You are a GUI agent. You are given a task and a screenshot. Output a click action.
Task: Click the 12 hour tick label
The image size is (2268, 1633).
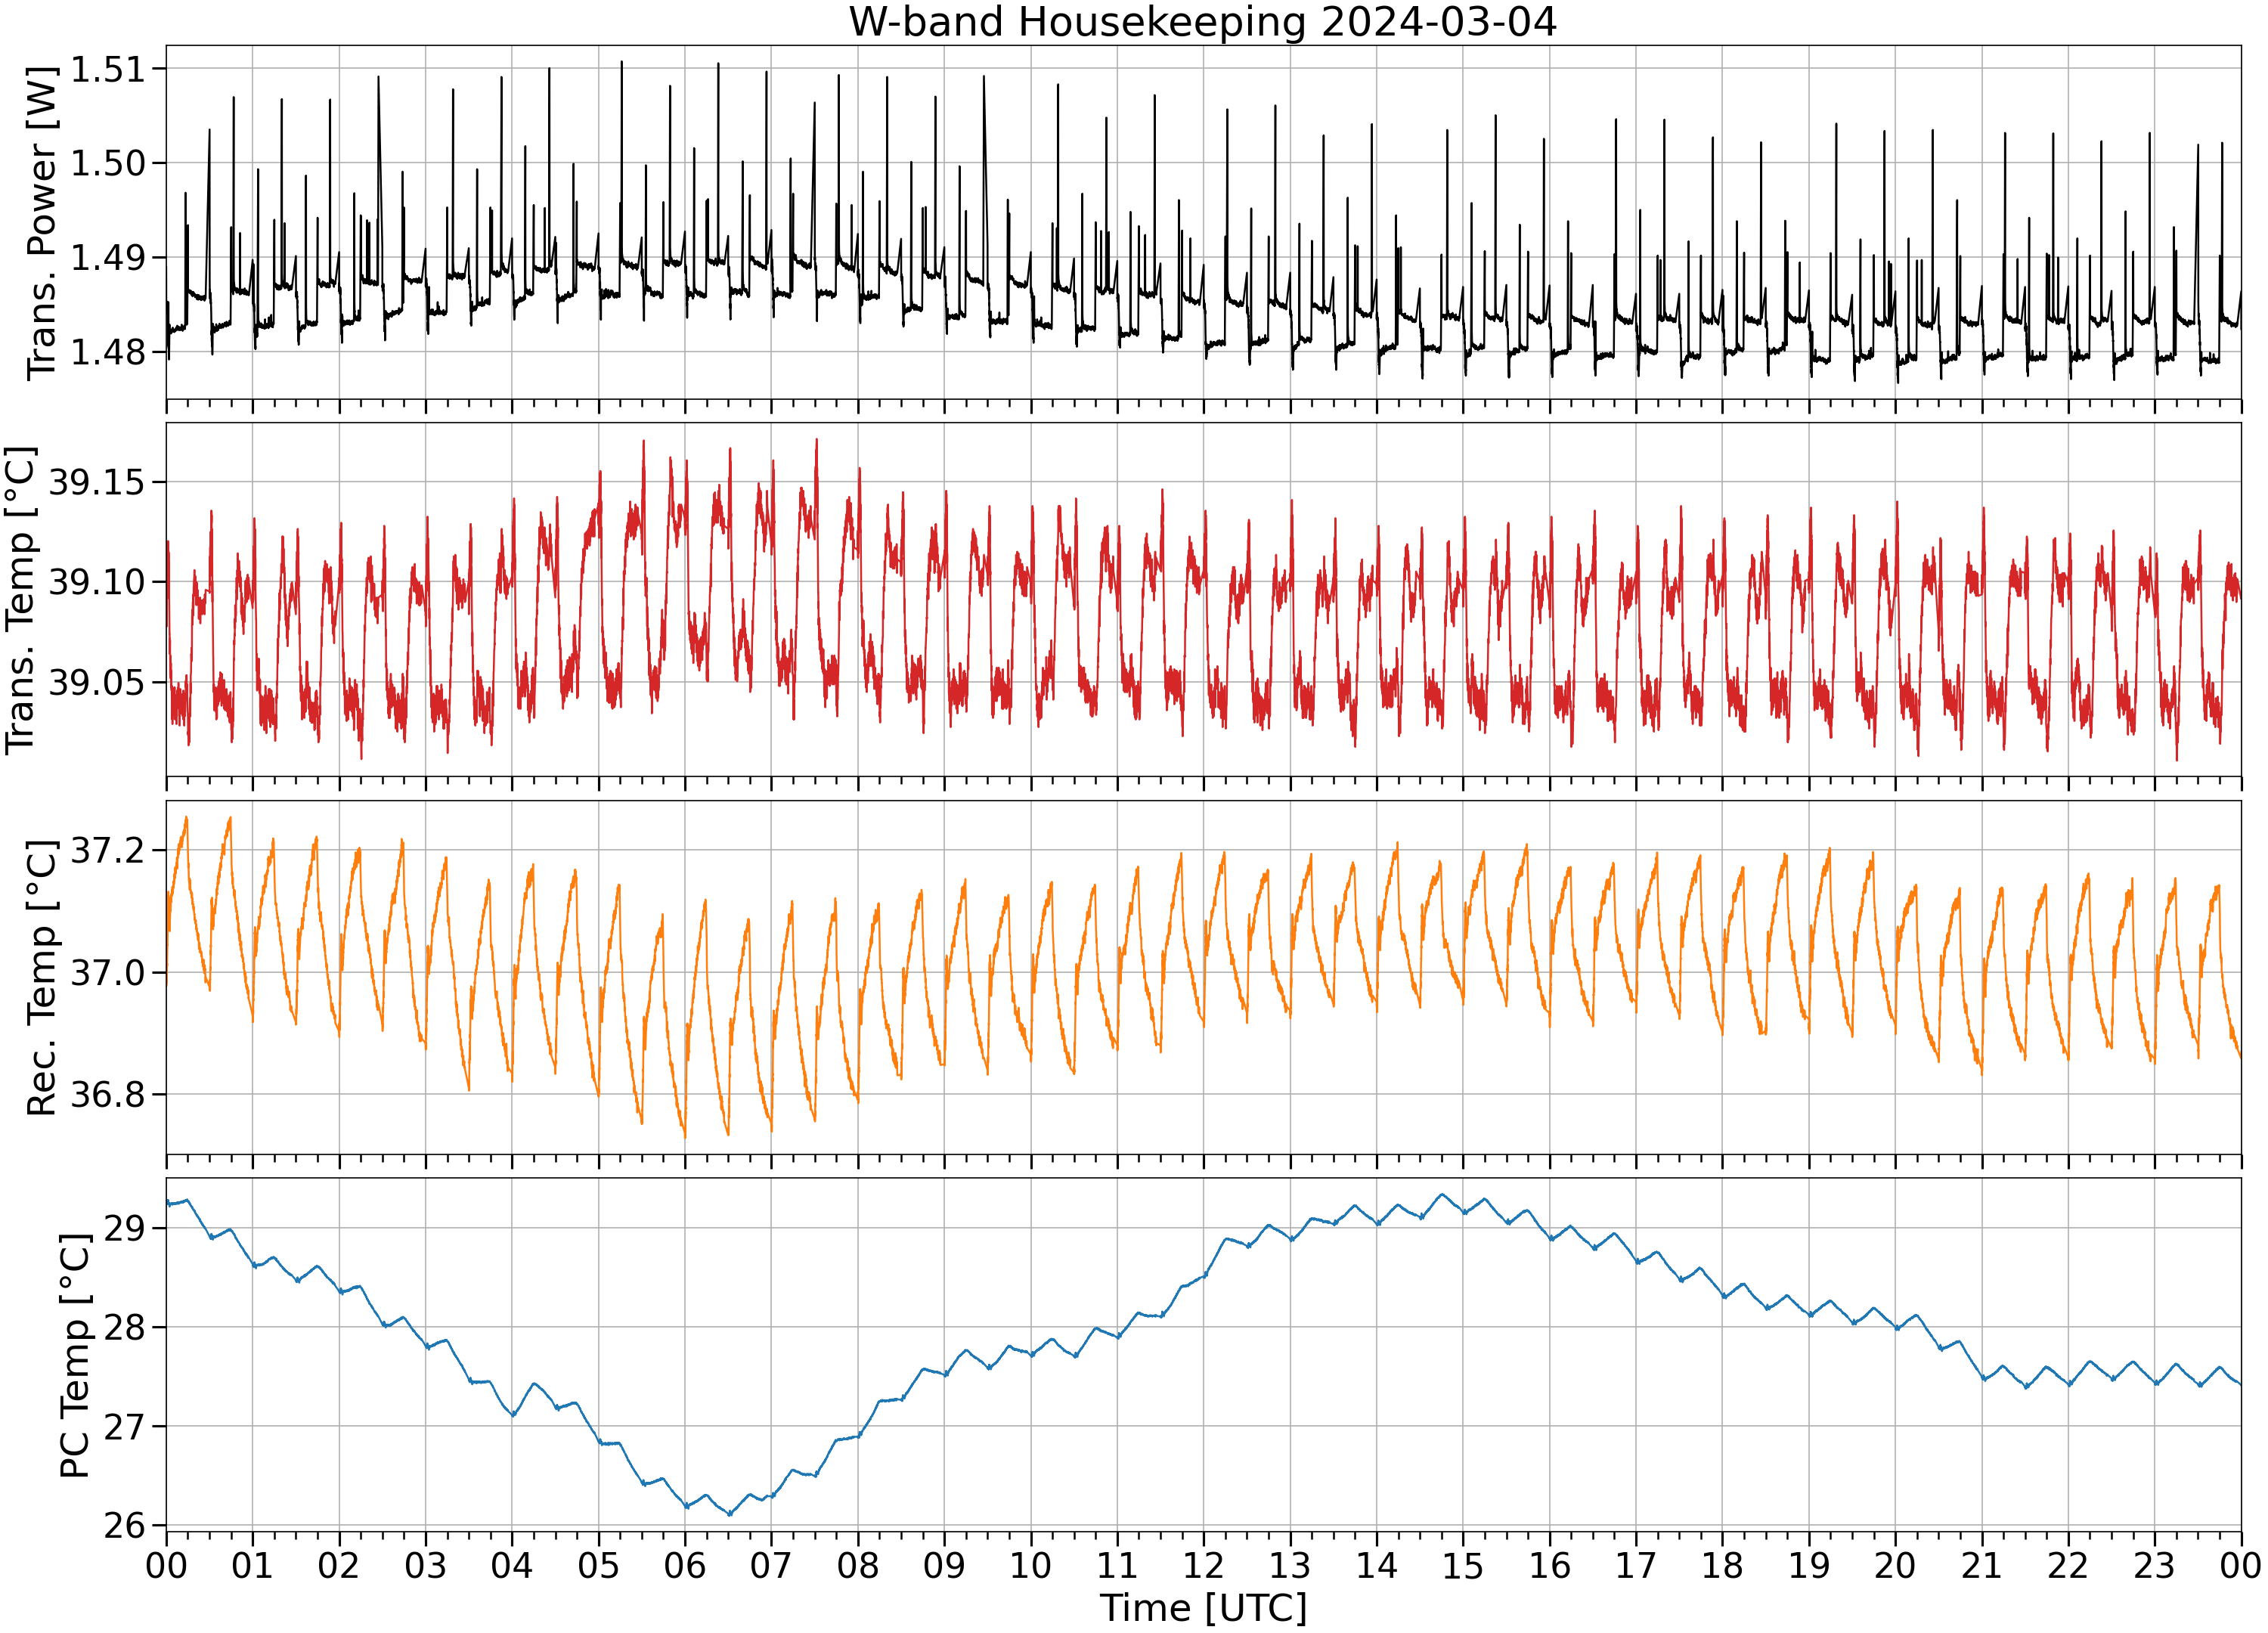[1203, 1565]
